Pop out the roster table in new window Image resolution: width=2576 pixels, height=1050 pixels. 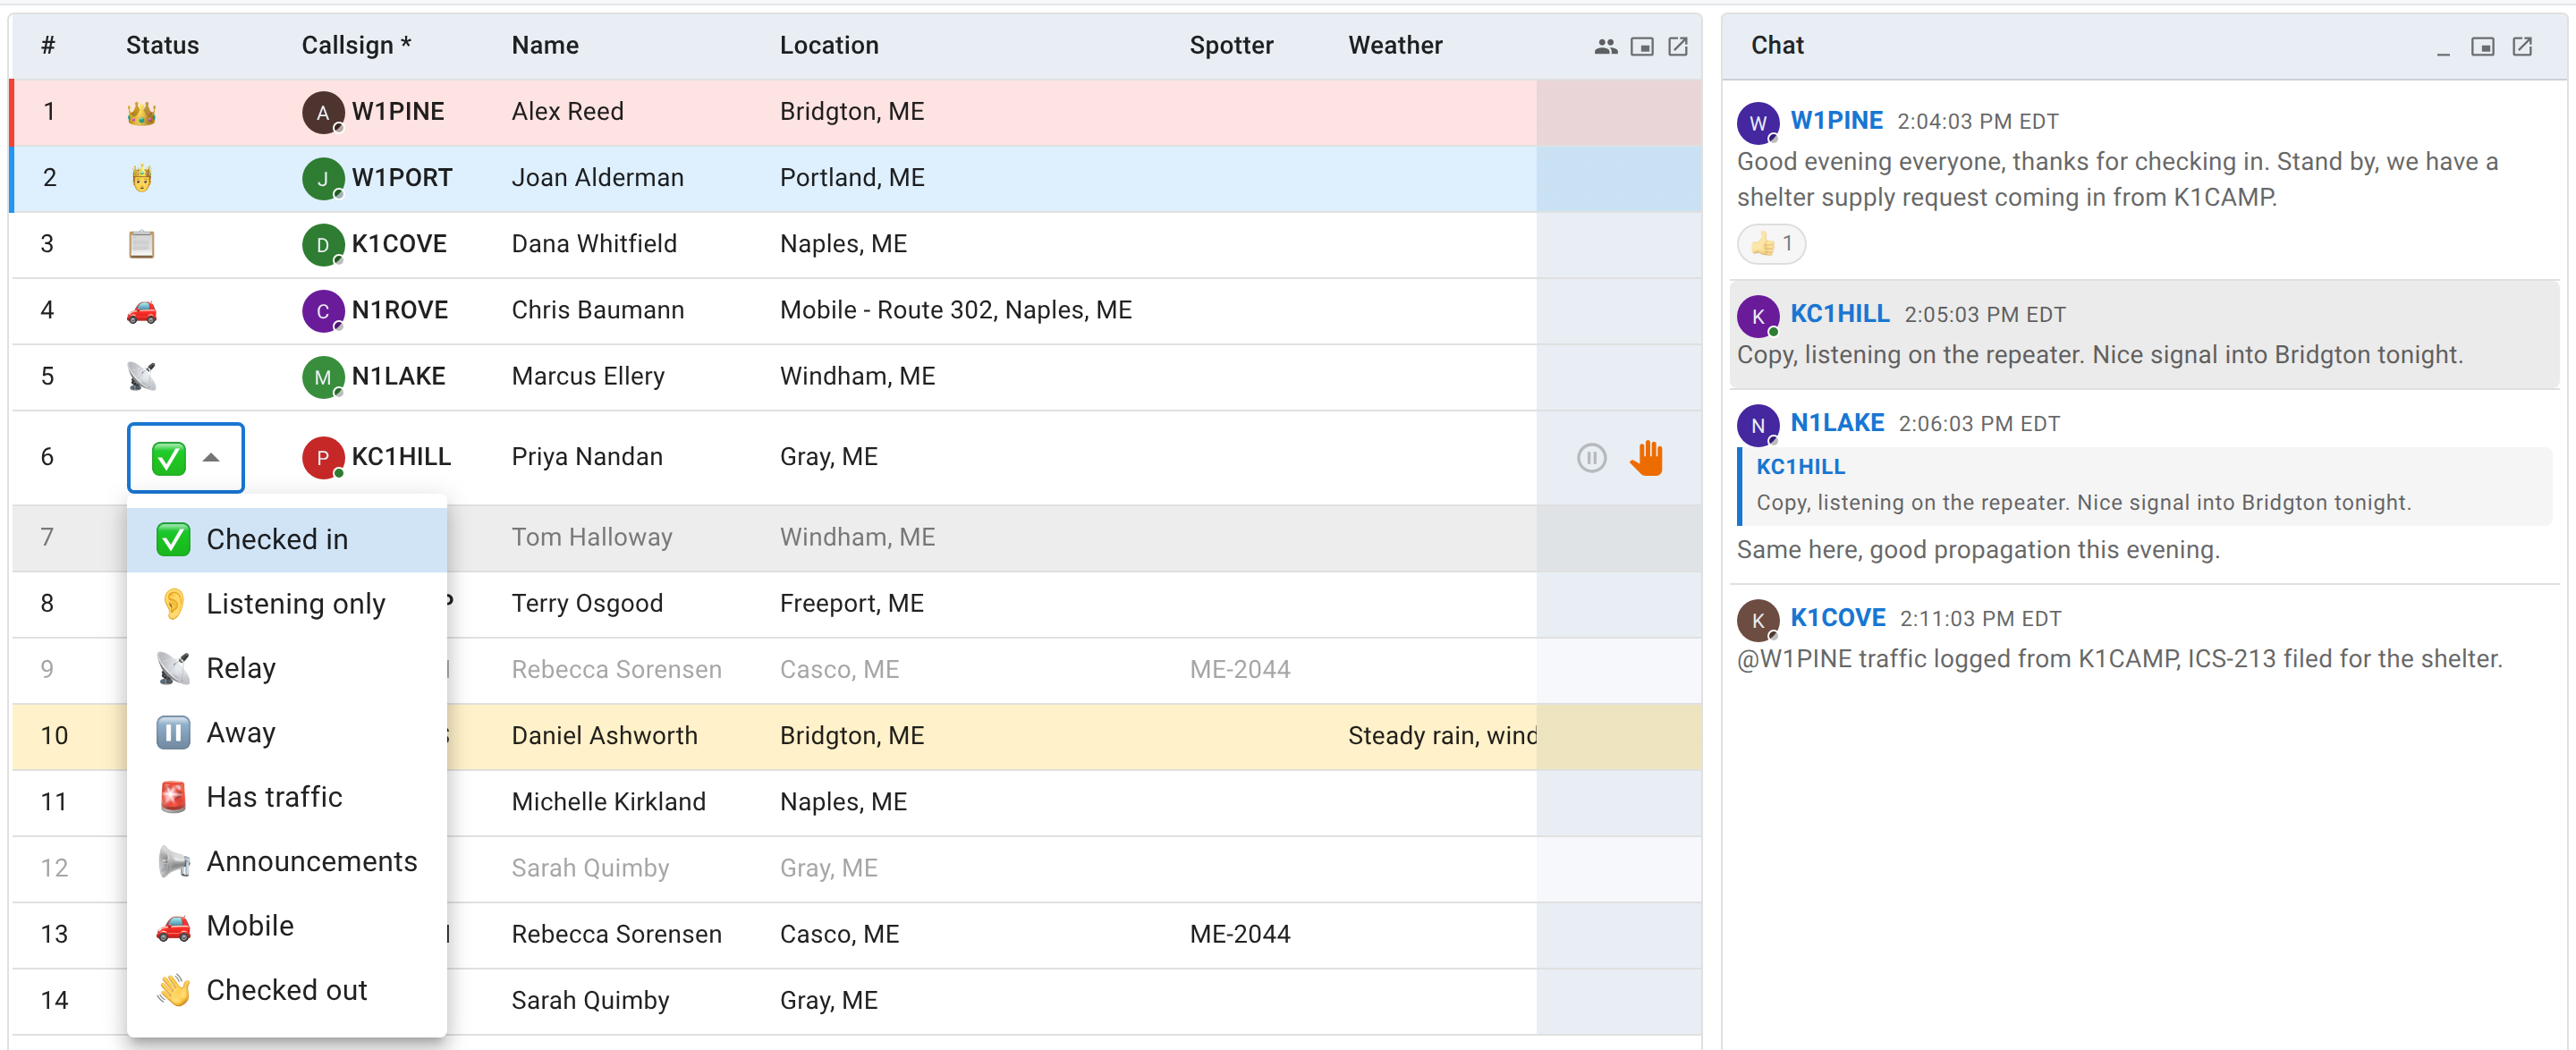(1677, 46)
